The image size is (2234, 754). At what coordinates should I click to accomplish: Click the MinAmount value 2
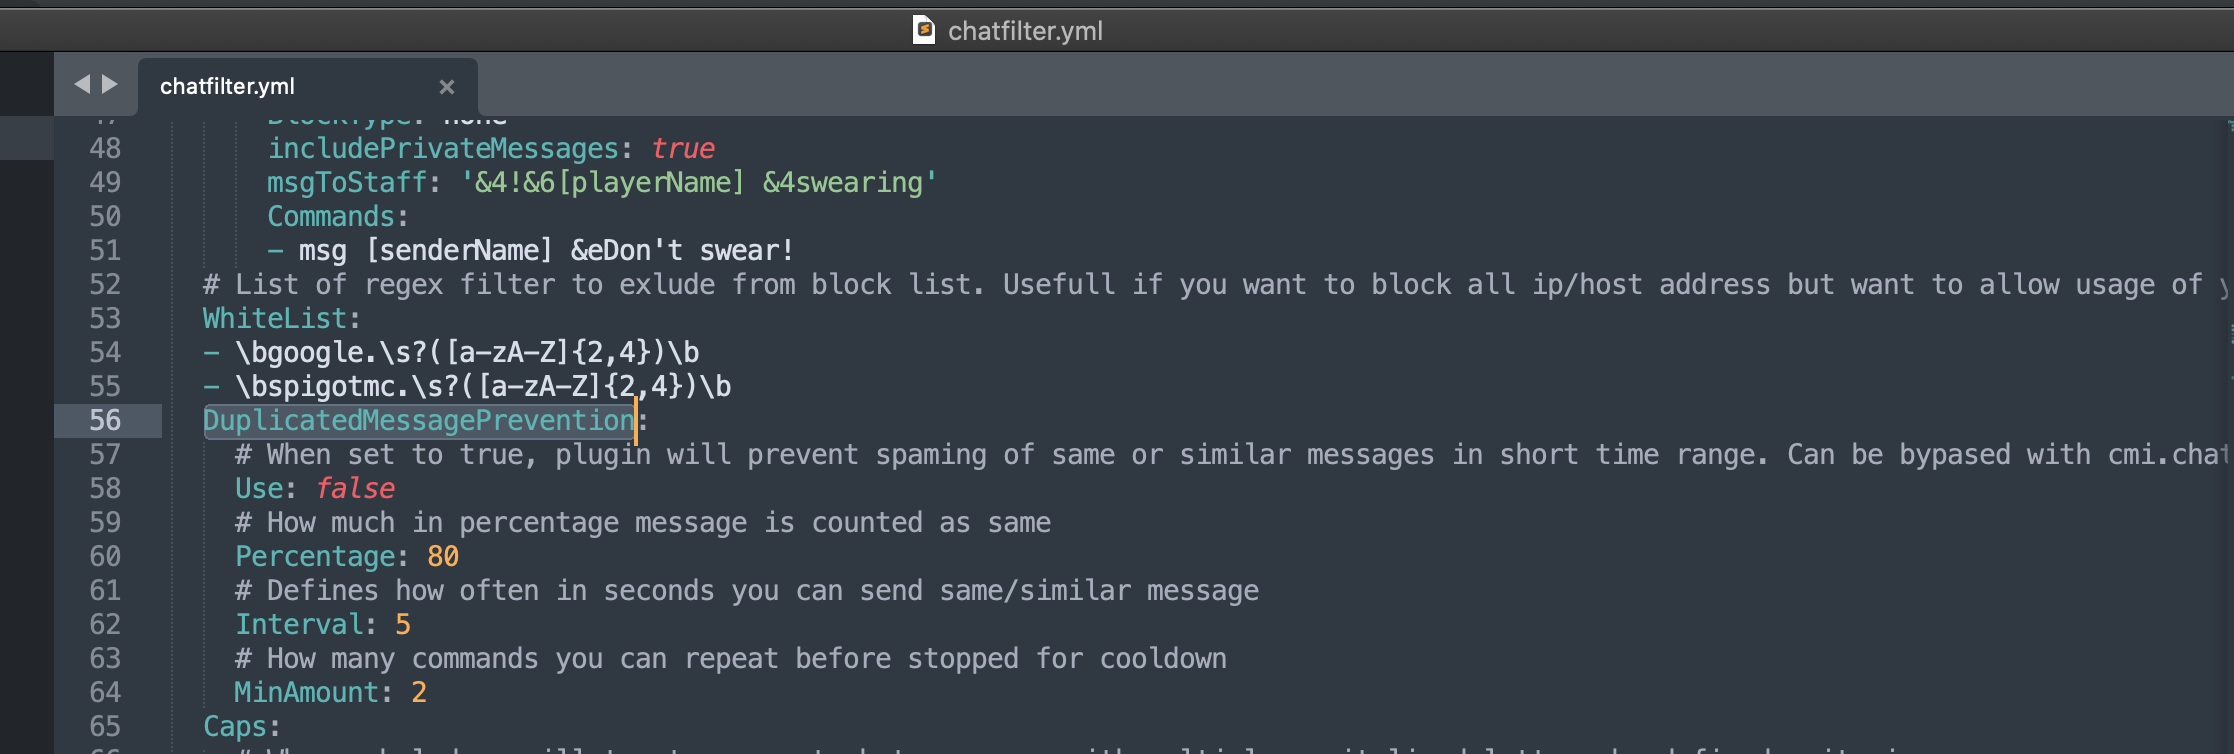click(420, 691)
